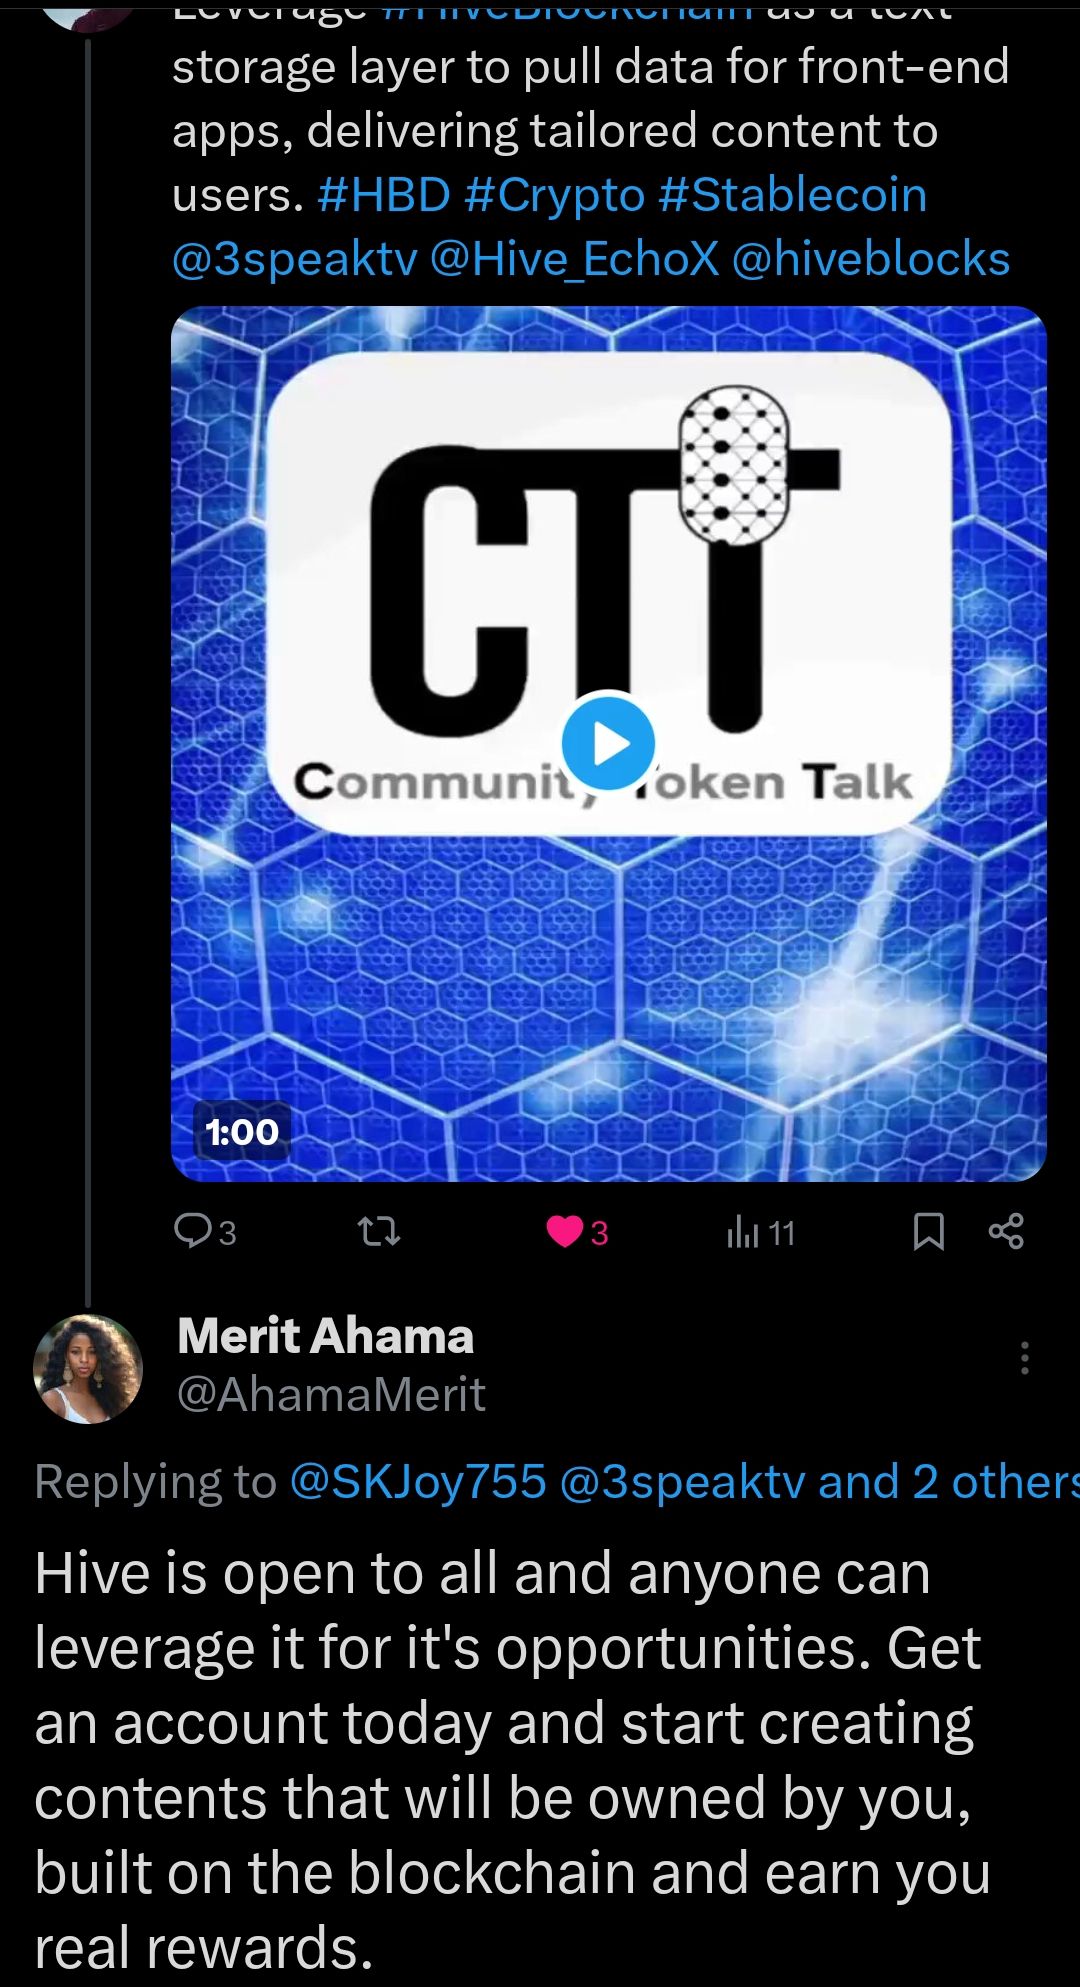Image resolution: width=1080 pixels, height=1987 pixels.
Task: Tap Merit Ahama display name
Action: click(325, 1336)
